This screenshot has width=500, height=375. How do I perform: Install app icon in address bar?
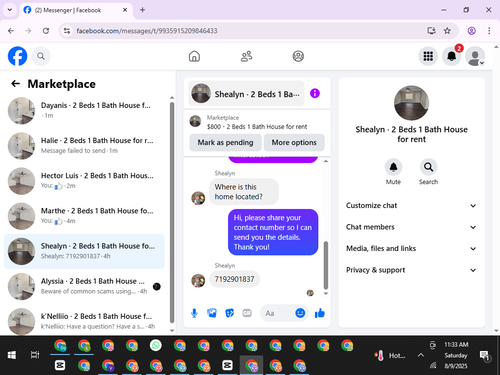(x=432, y=31)
